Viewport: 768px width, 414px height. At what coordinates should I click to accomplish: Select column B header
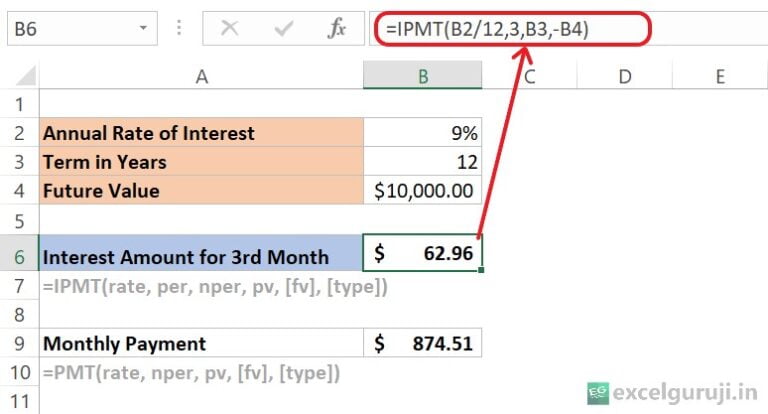click(x=423, y=77)
